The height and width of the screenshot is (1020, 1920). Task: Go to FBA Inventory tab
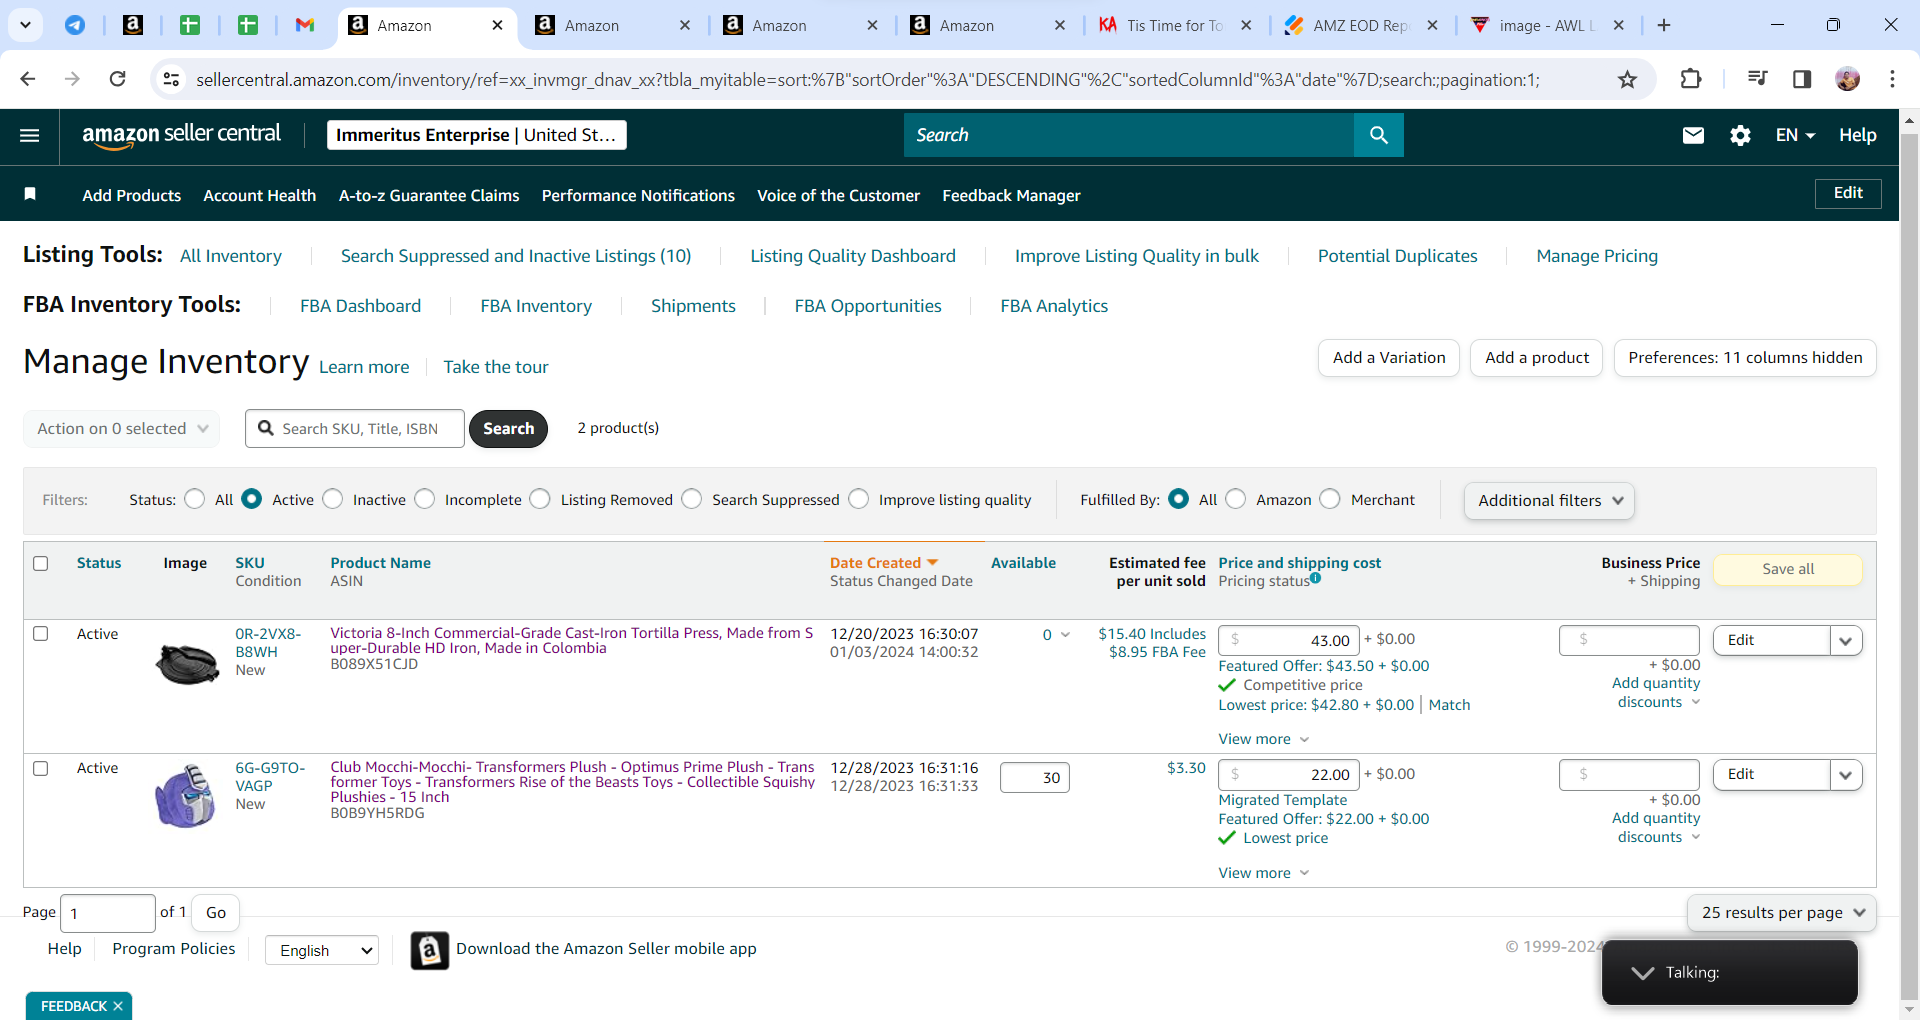pos(536,306)
